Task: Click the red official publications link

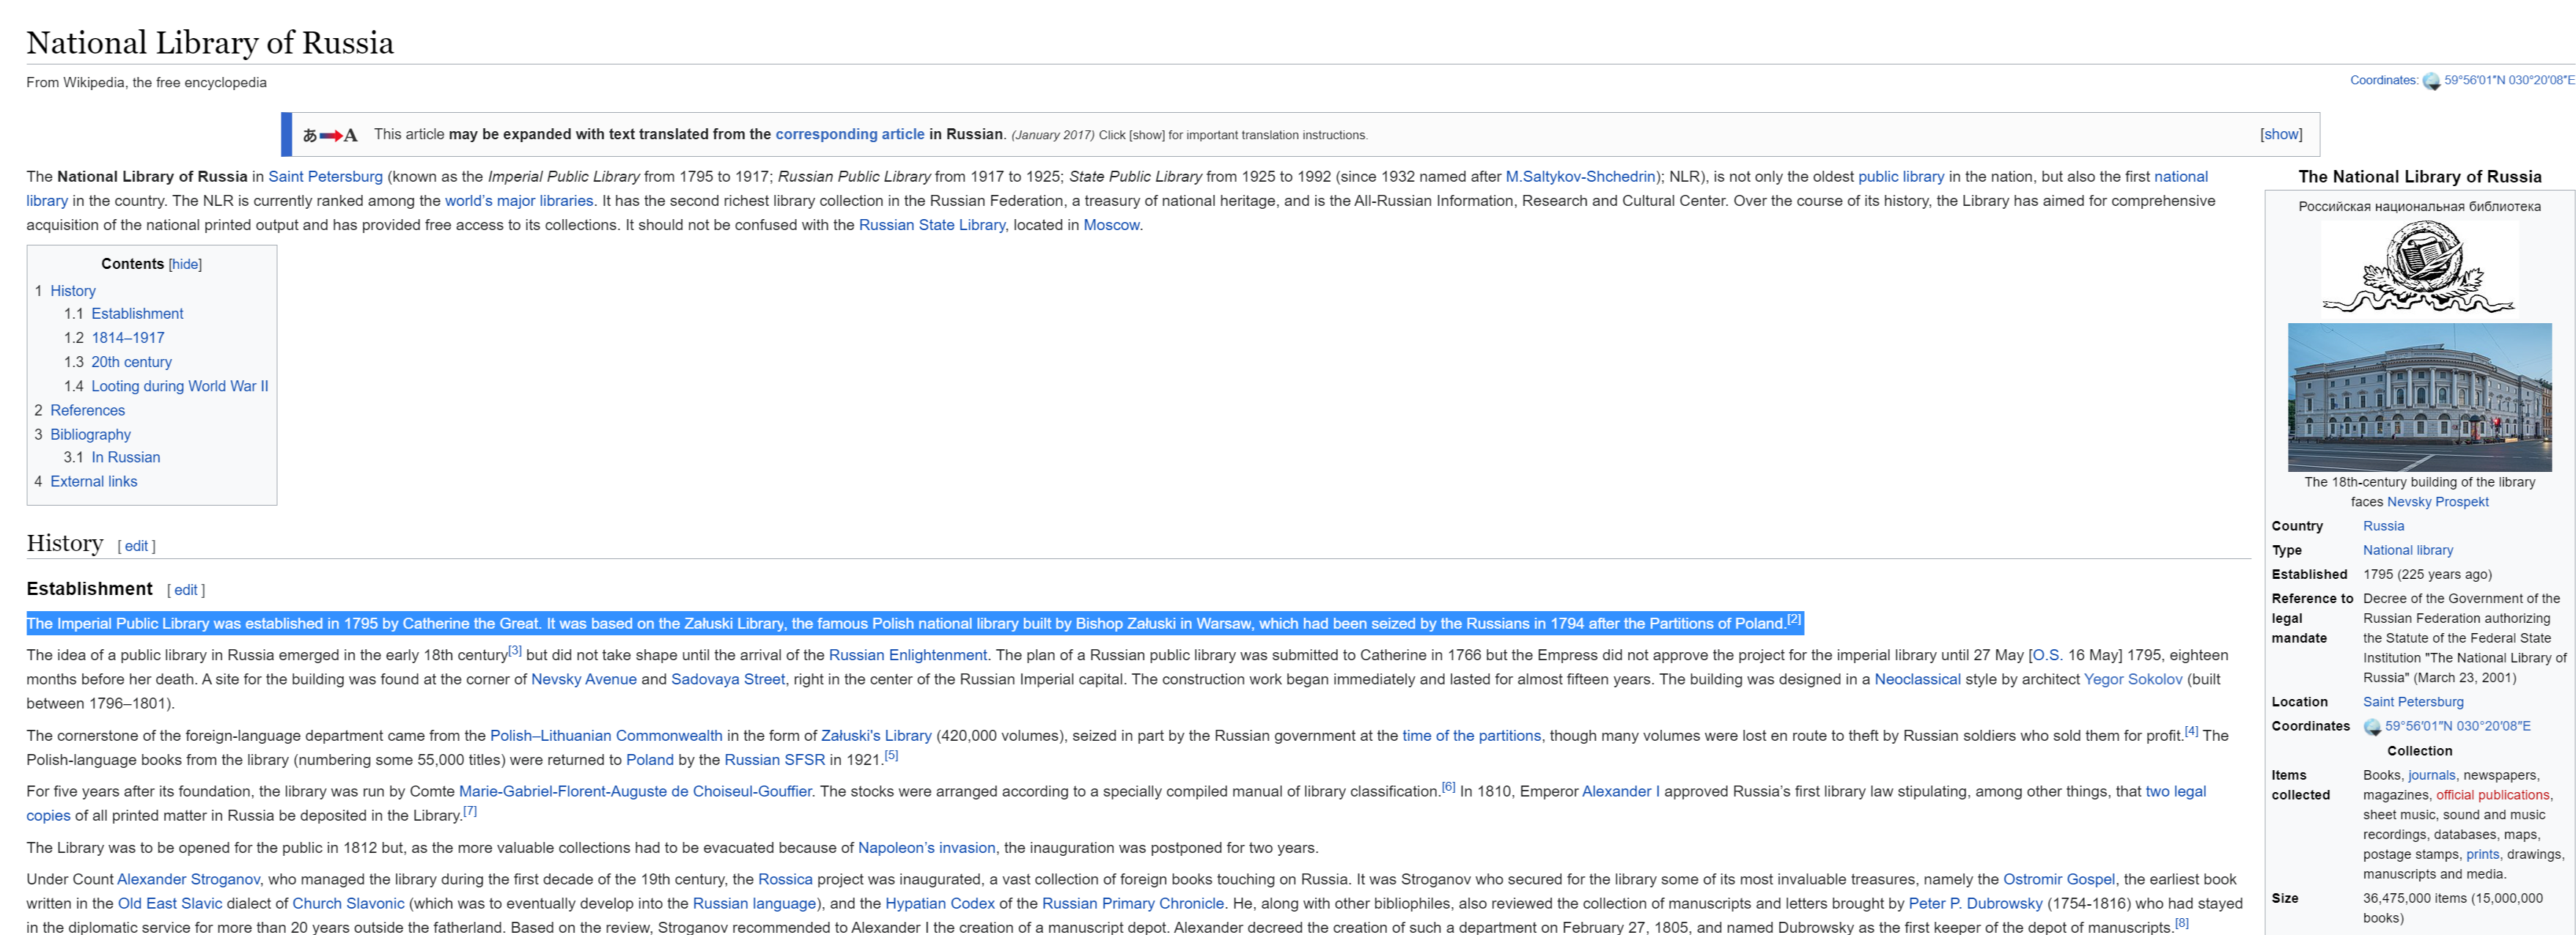Action: tap(2492, 795)
